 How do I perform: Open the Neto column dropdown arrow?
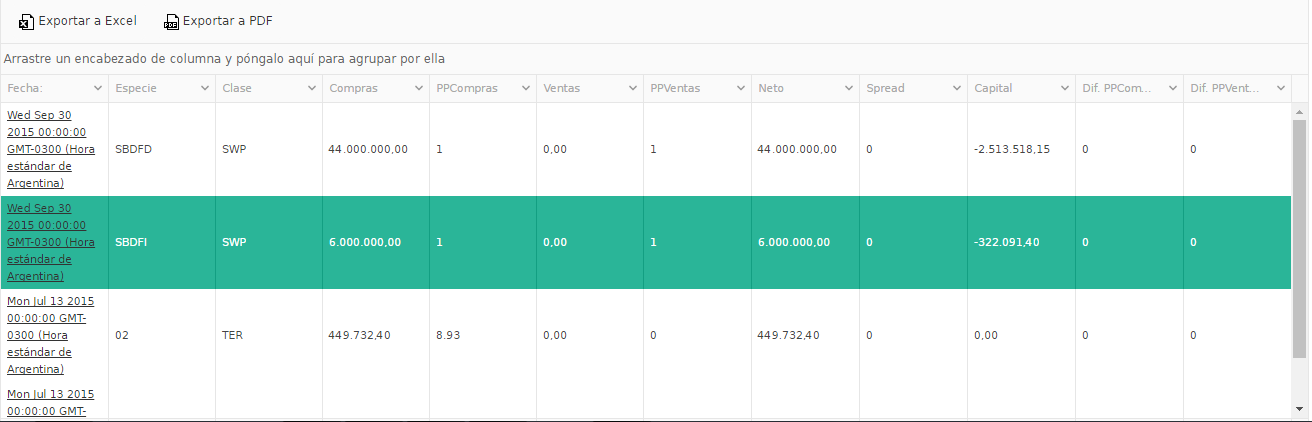coord(848,88)
